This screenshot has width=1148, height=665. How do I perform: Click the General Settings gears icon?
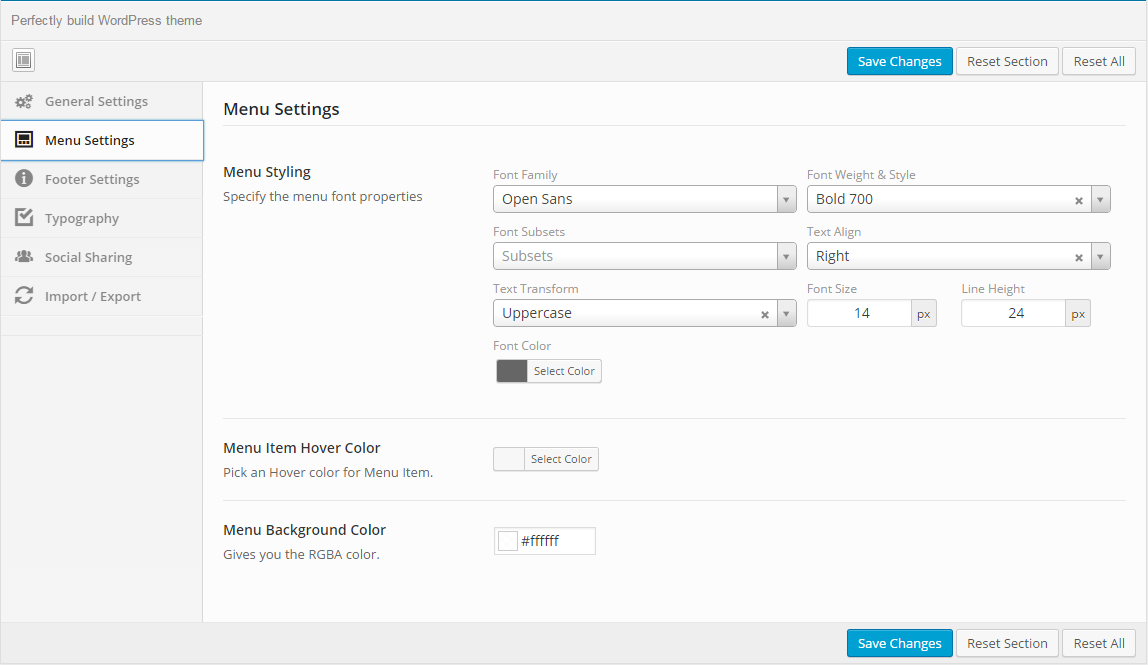24,101
